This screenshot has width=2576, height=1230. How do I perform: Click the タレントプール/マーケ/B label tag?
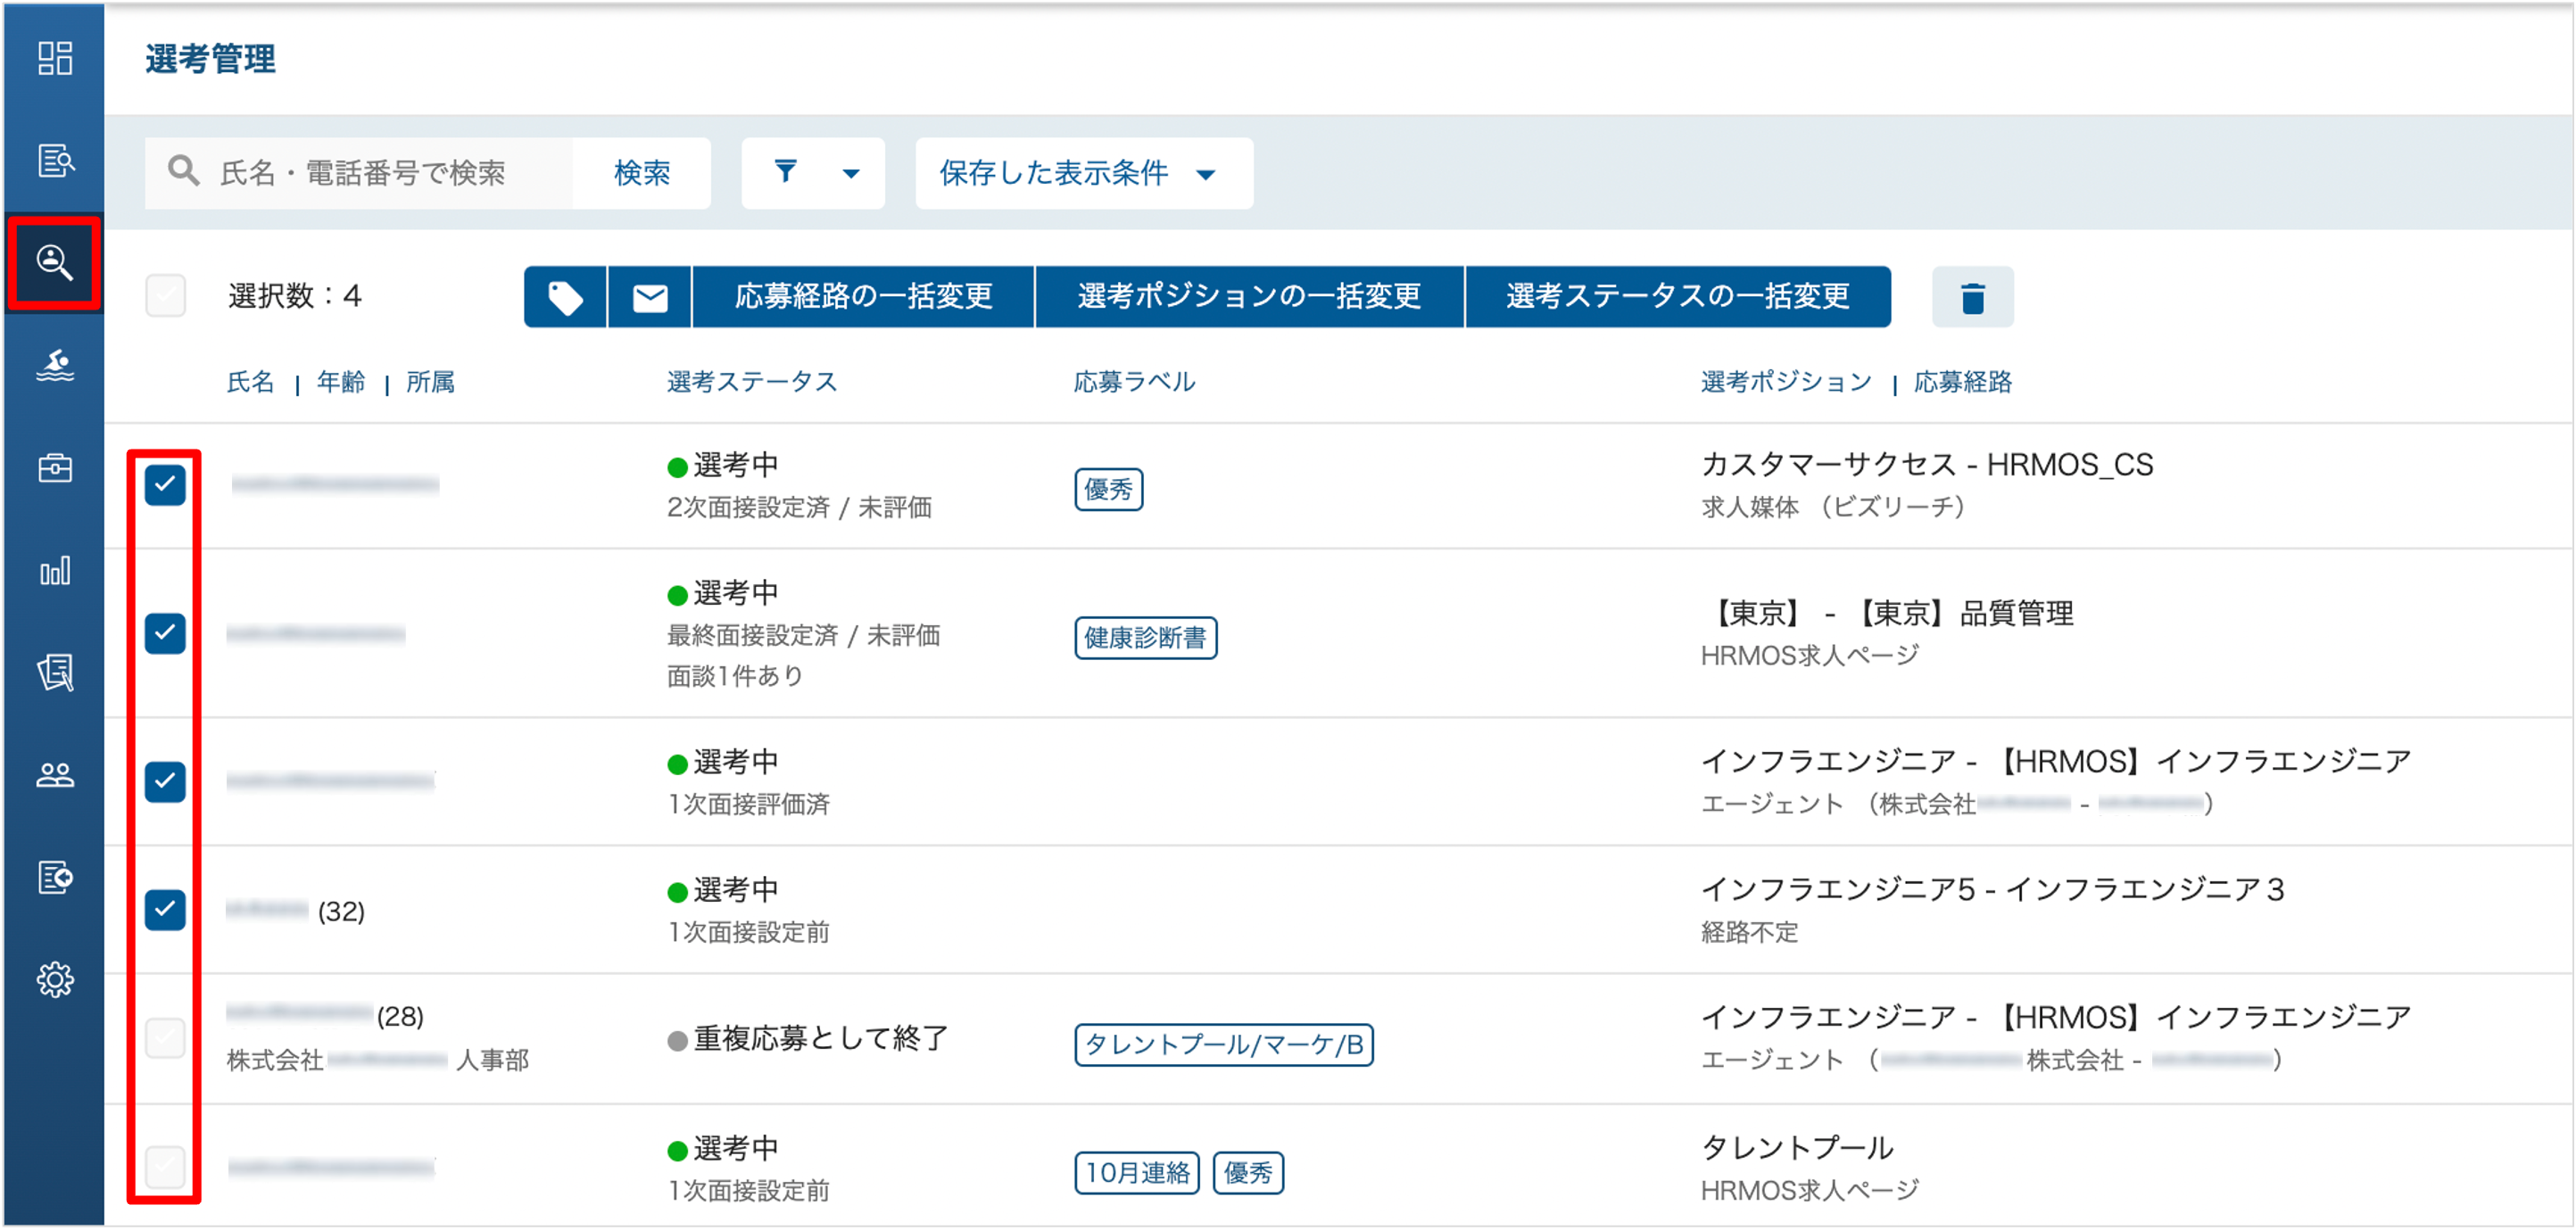click(1223, 1045)
